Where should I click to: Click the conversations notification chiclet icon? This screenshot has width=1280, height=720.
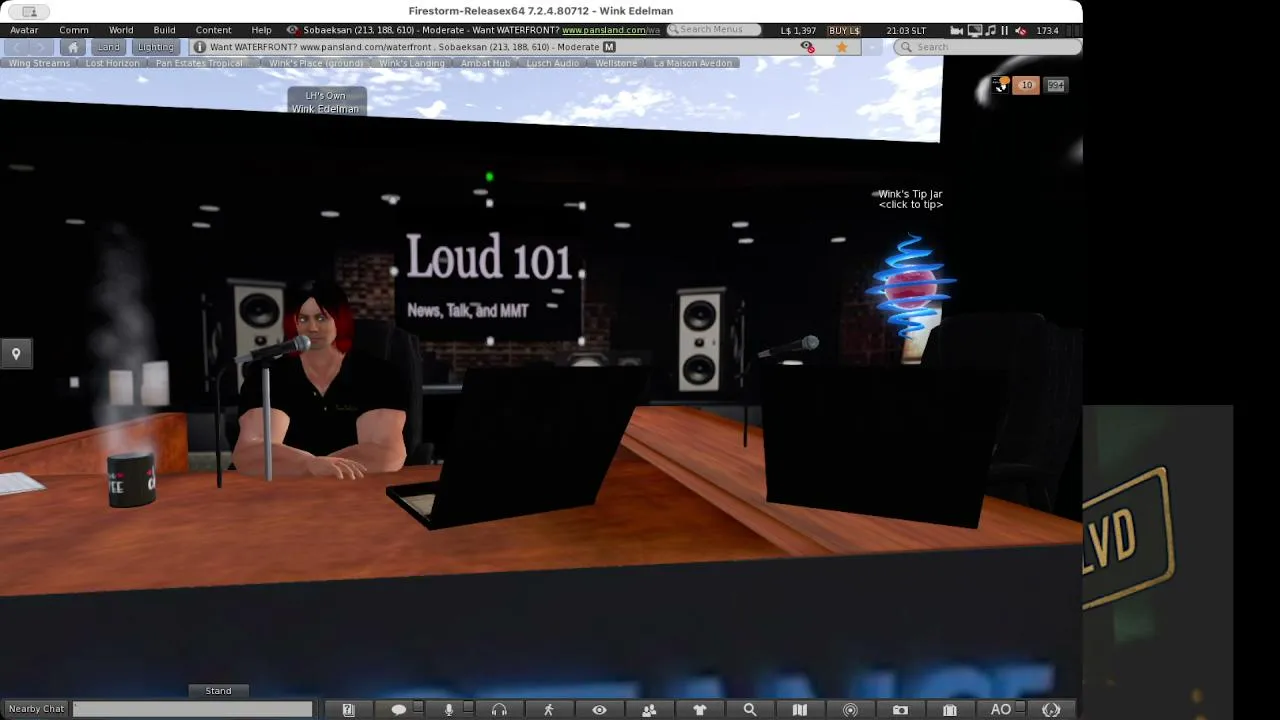click(1000, 85)
